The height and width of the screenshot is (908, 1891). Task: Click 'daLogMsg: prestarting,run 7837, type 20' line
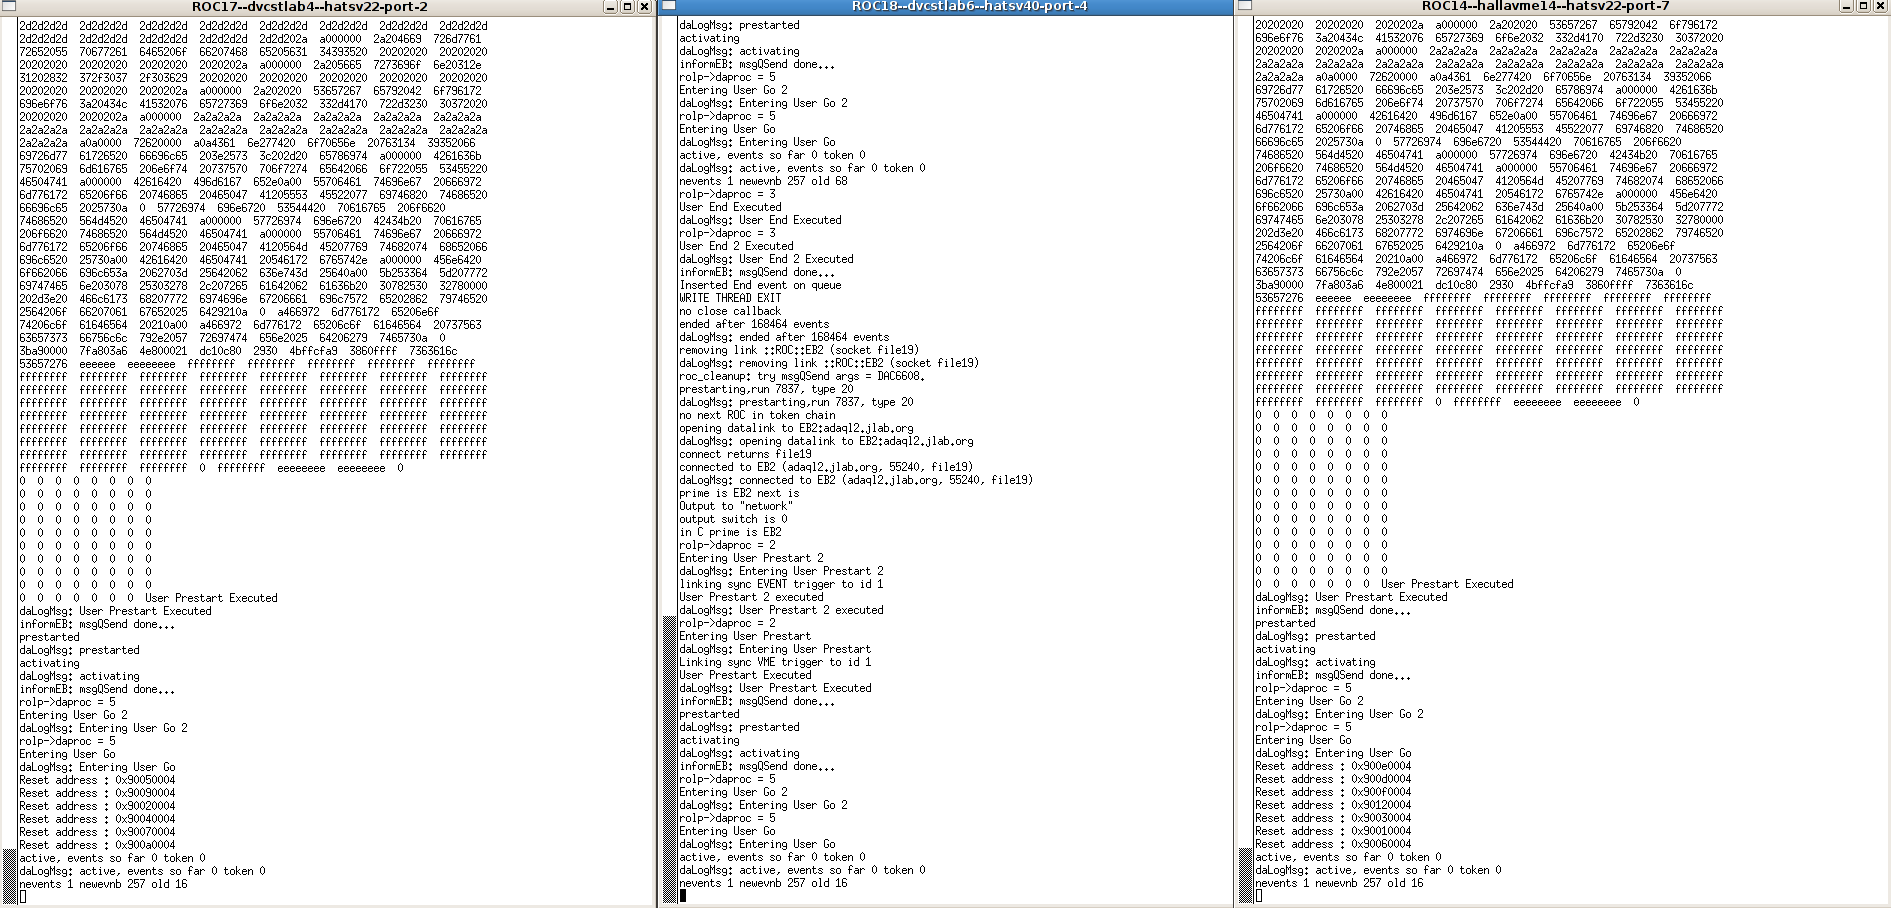click(x=796, y=402)
